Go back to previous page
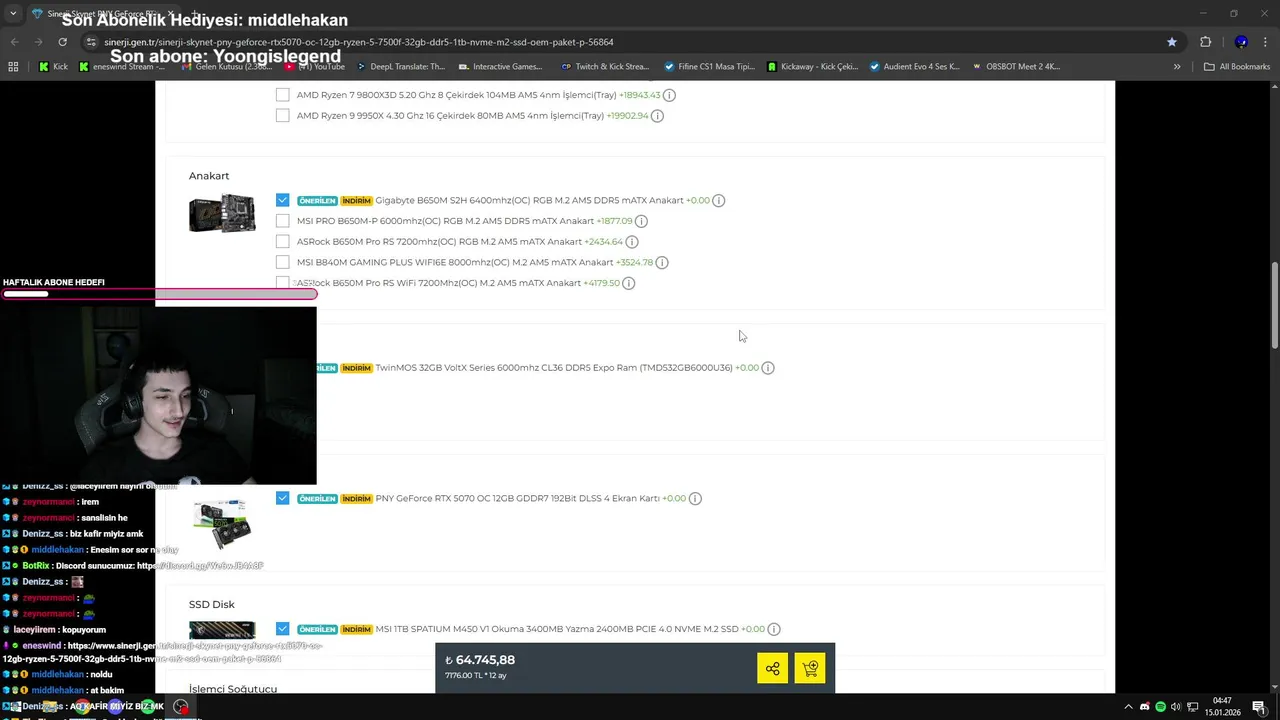 pyautogui.click(x=14, y=42)
